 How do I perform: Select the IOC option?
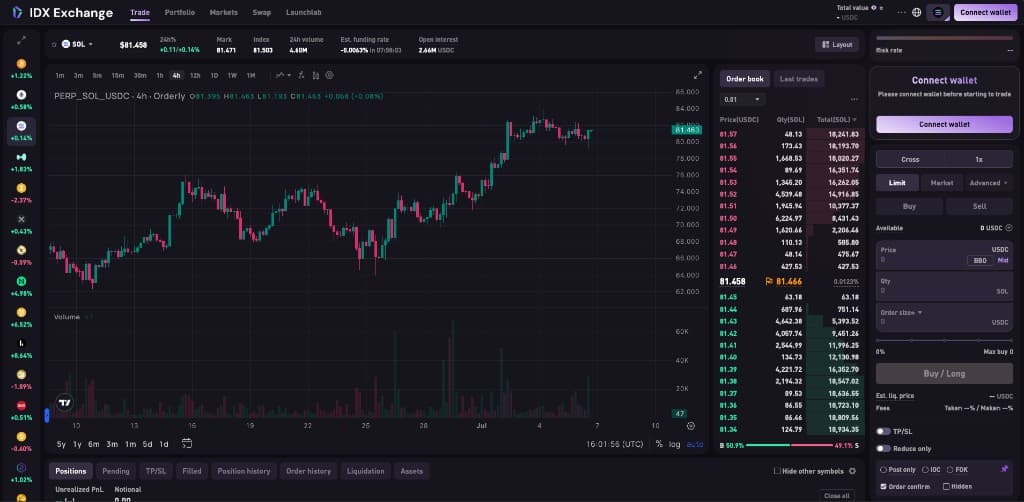[x=933, y=469]
